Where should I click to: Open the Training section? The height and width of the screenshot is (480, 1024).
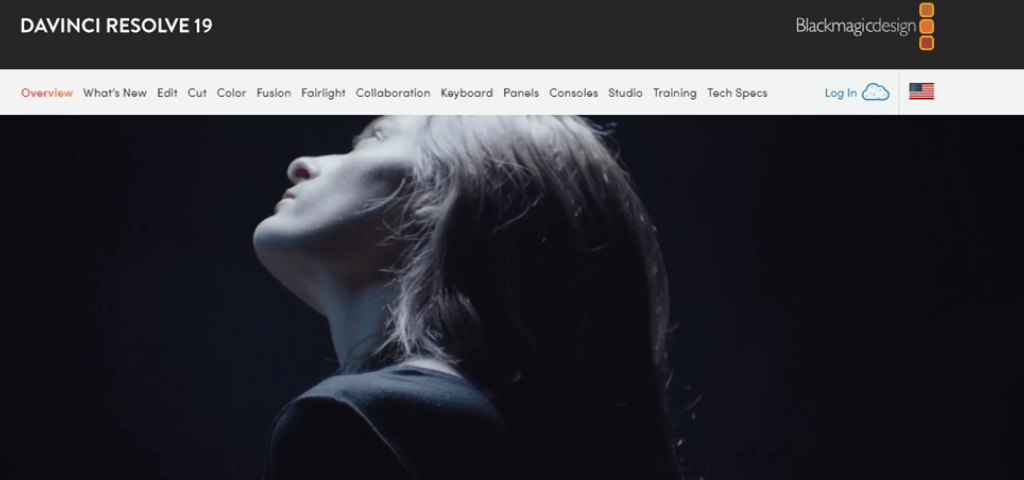coord(675,93)
